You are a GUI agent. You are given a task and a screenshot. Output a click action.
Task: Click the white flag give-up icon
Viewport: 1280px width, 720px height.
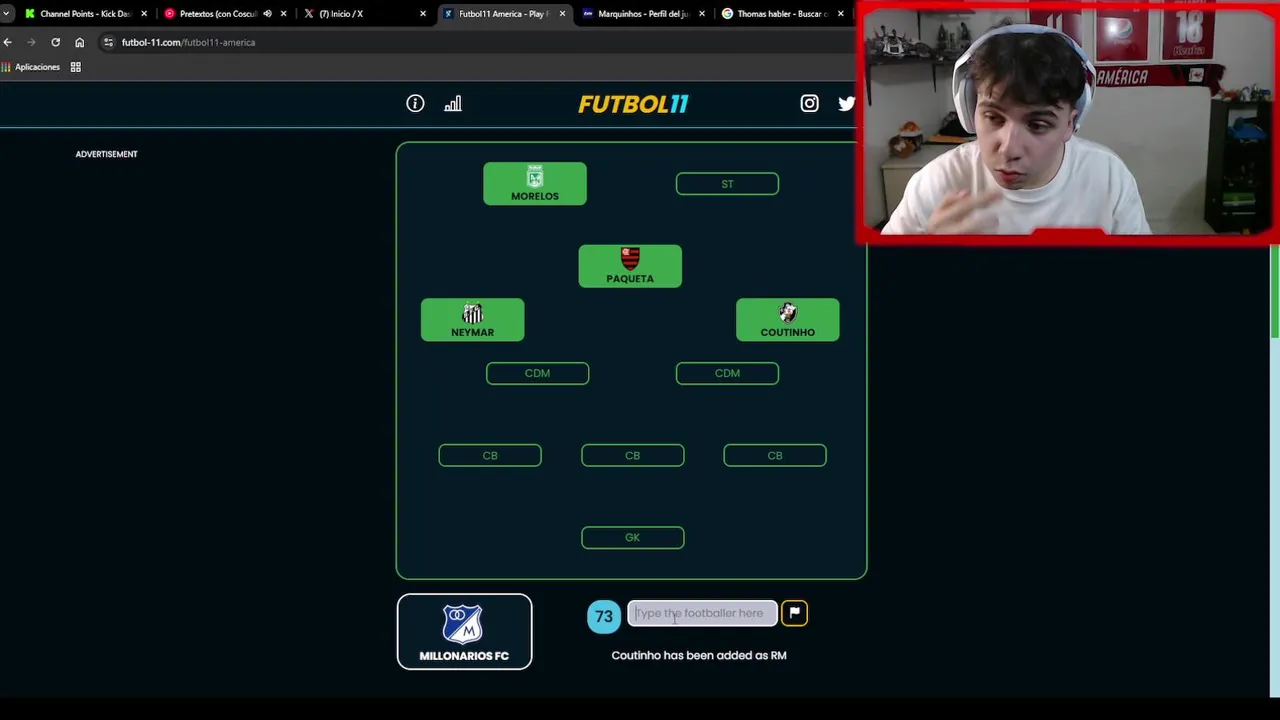pyautogui.click(x=794, y=613)
